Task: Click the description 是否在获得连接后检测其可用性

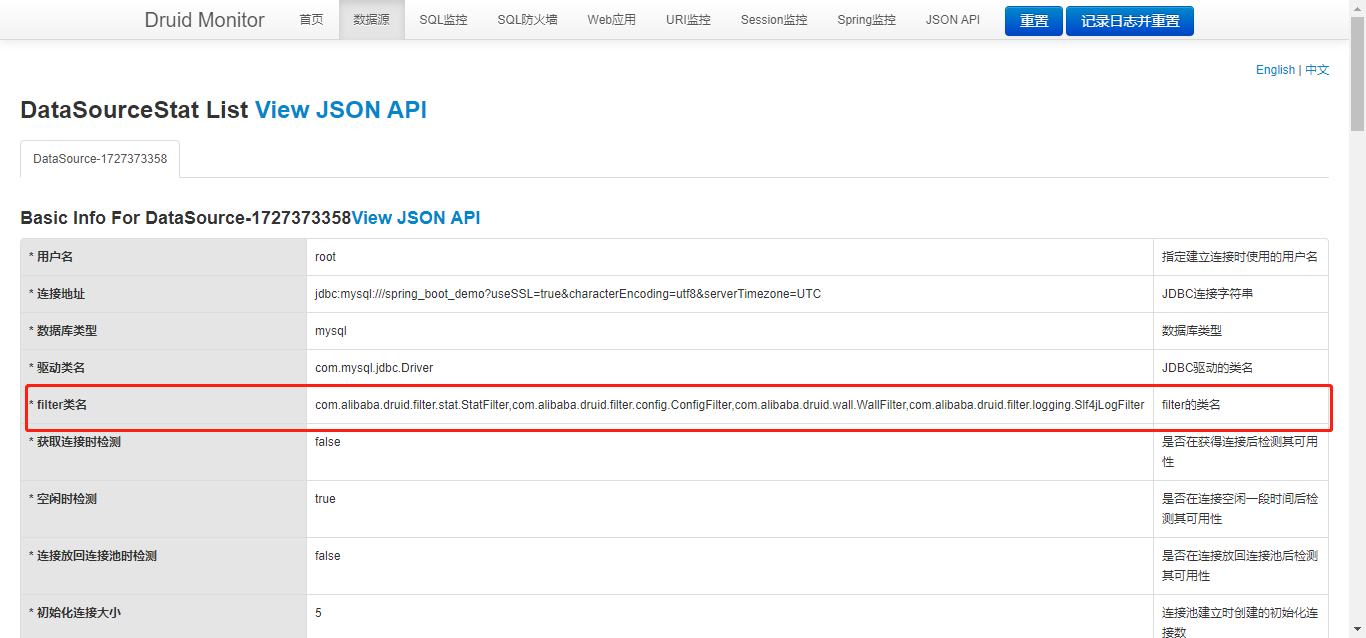Action: tap(1240, 452)
